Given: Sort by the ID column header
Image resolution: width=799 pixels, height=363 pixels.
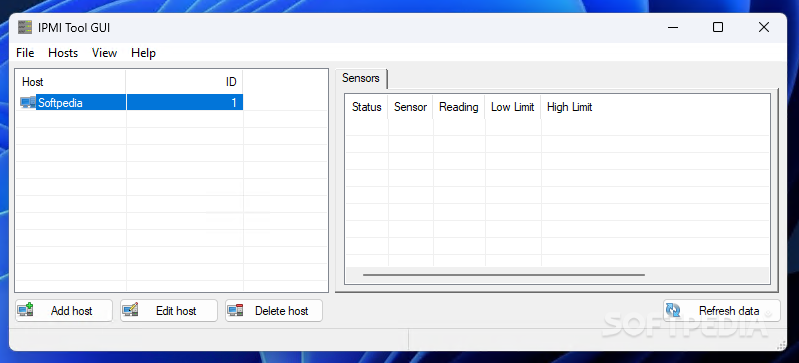Looking at the screenshot, I should 184,82.
